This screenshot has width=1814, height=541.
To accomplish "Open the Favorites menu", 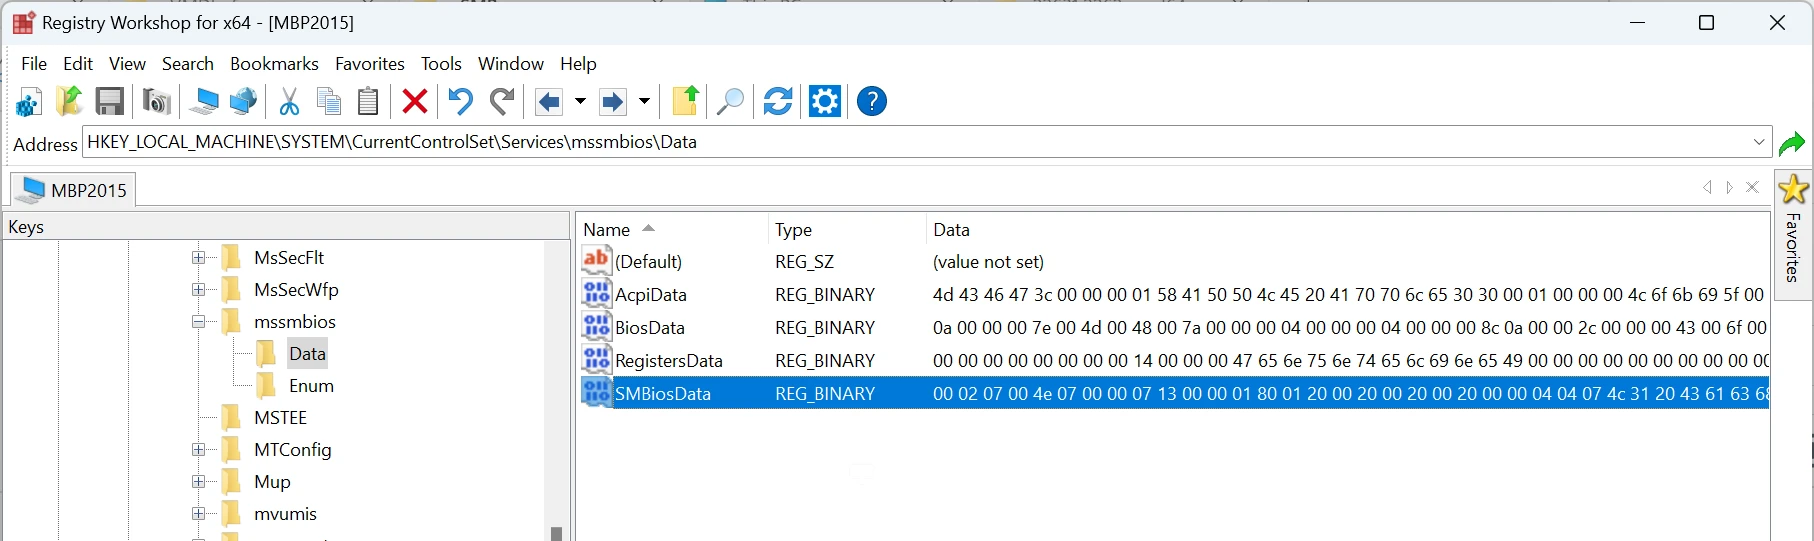I will coord(370,63).
